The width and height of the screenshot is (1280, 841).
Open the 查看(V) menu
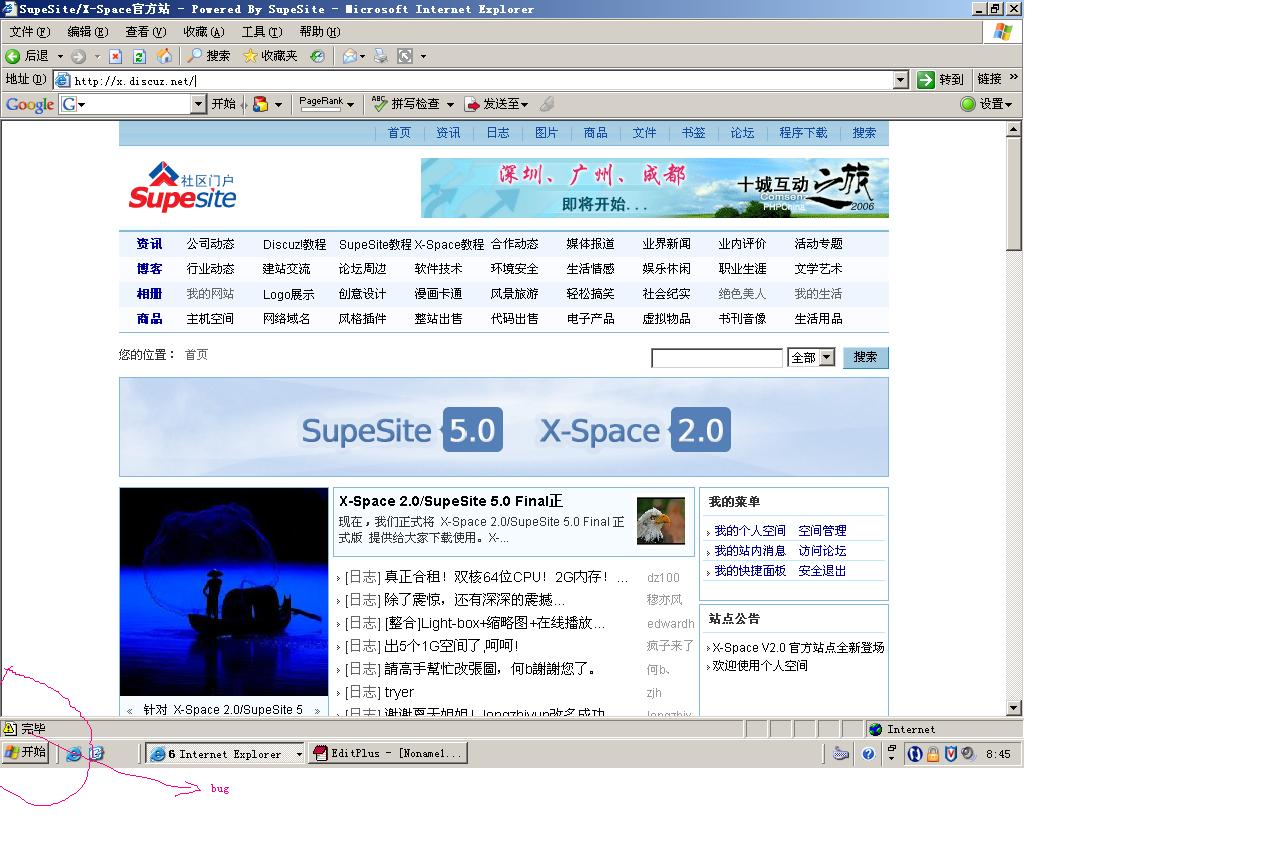click(145, 32)
